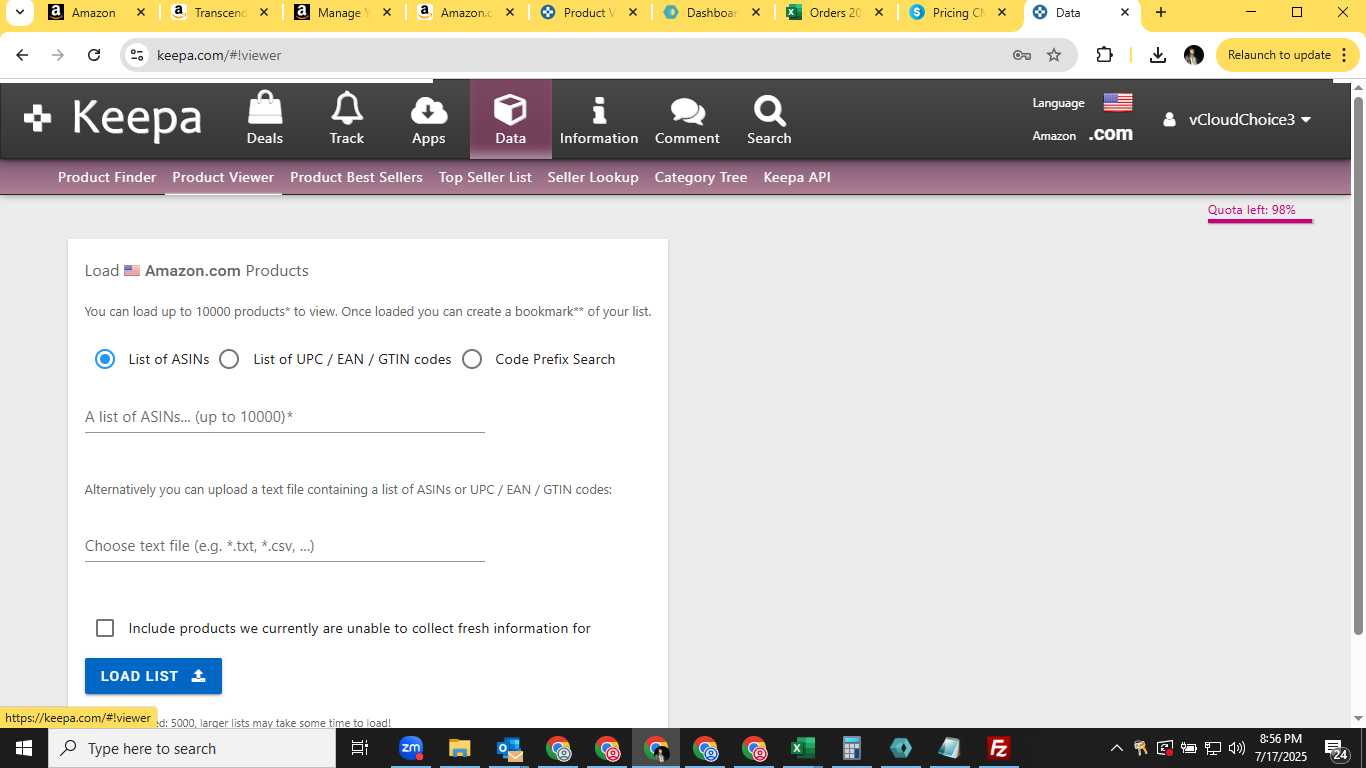Image resolution: width=1366 pixels, height=768 pixels.
Task: Click the US flag Language icon
Action: (x=1118, y=102)
